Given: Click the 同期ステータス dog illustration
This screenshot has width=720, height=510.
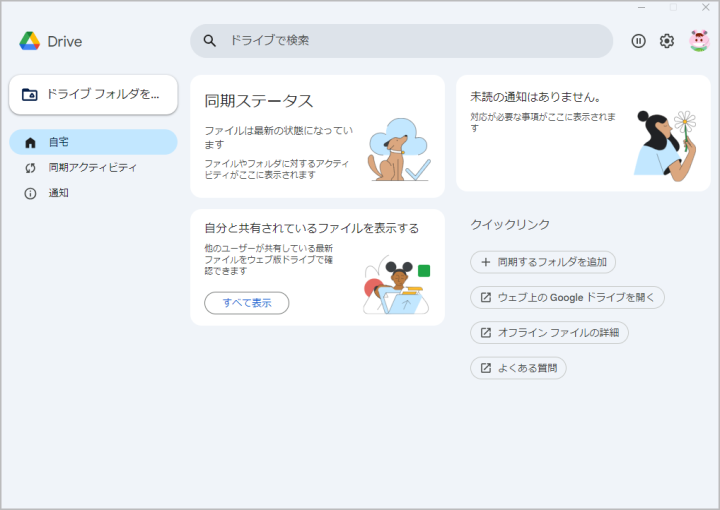Looking at the screenshot, I should click(398, 152).
